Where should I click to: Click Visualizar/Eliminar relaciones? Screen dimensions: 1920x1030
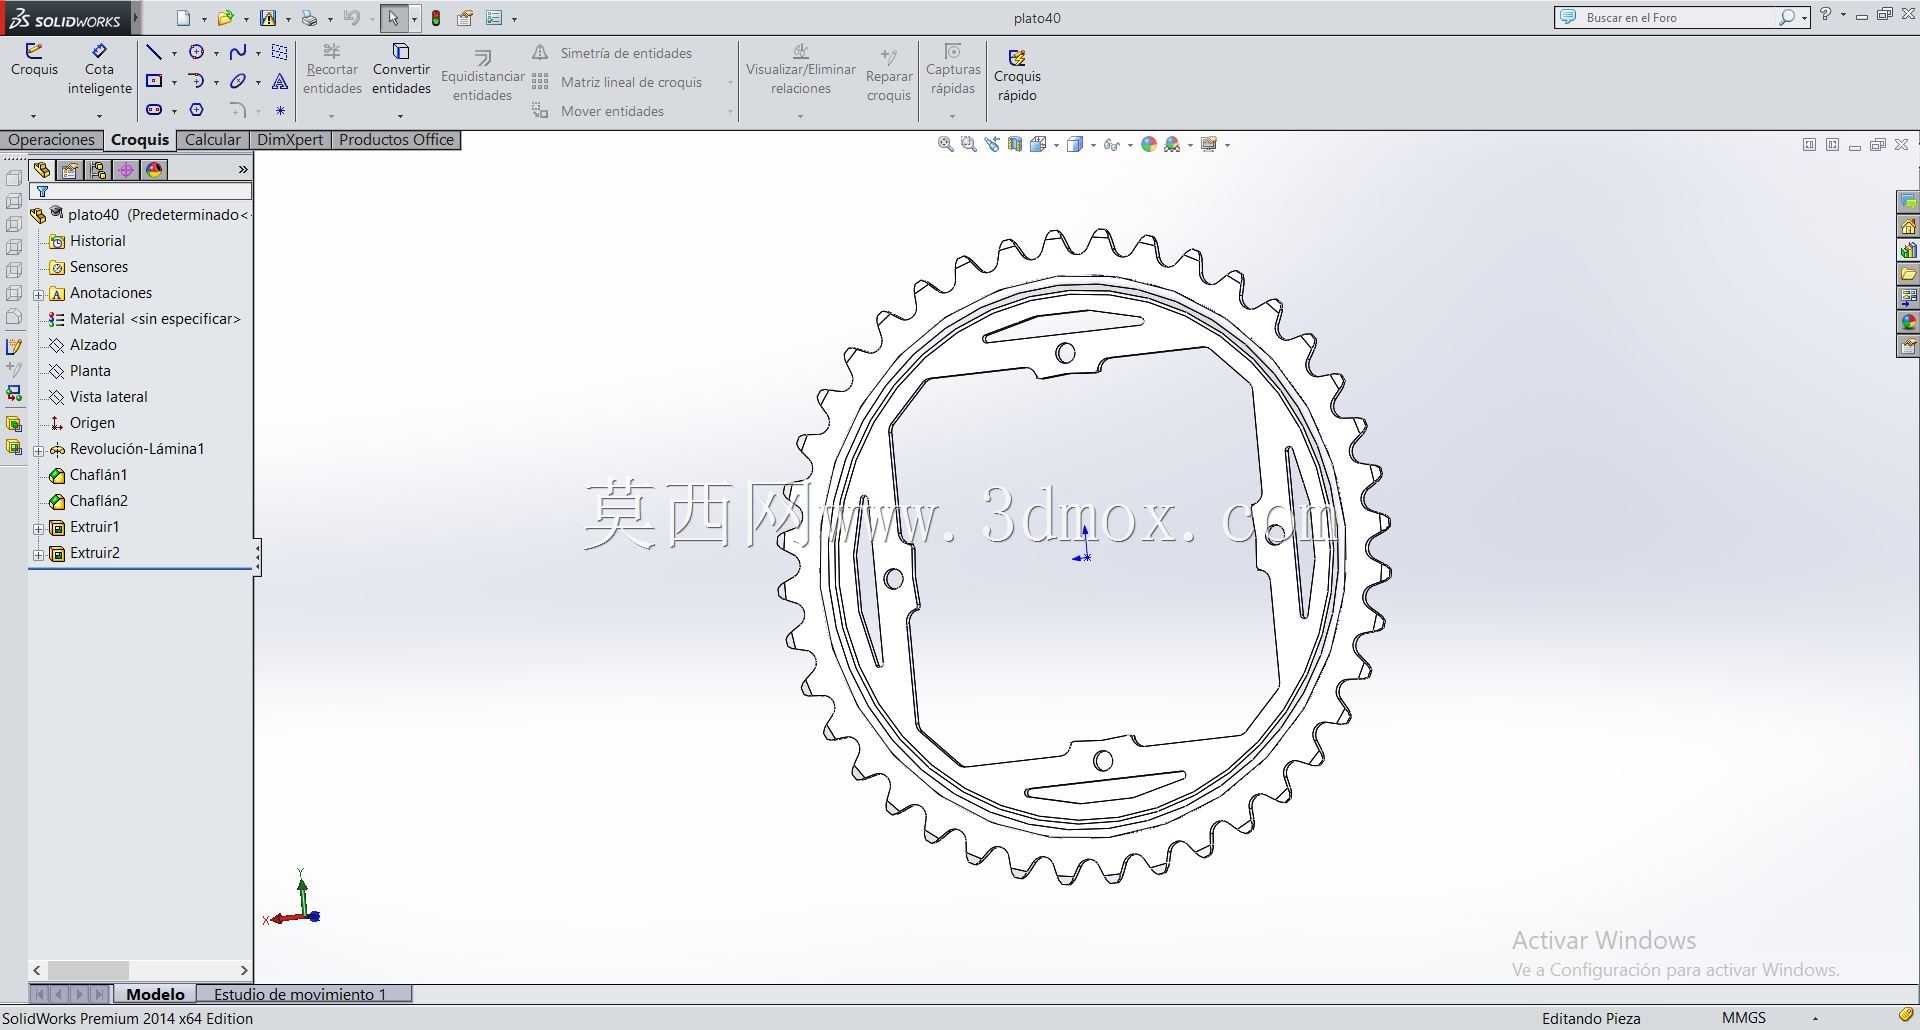point(801,69)
